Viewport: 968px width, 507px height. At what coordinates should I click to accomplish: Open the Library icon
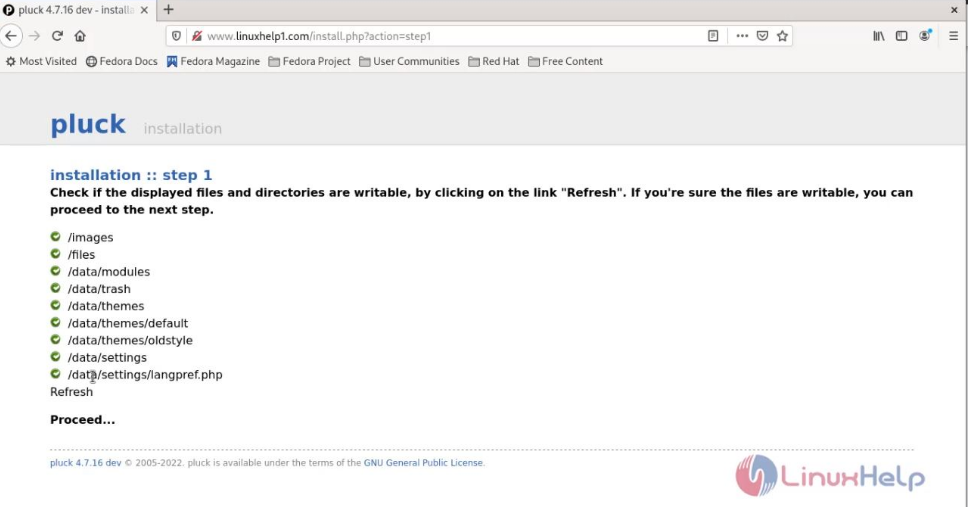[x=878, y=36]
